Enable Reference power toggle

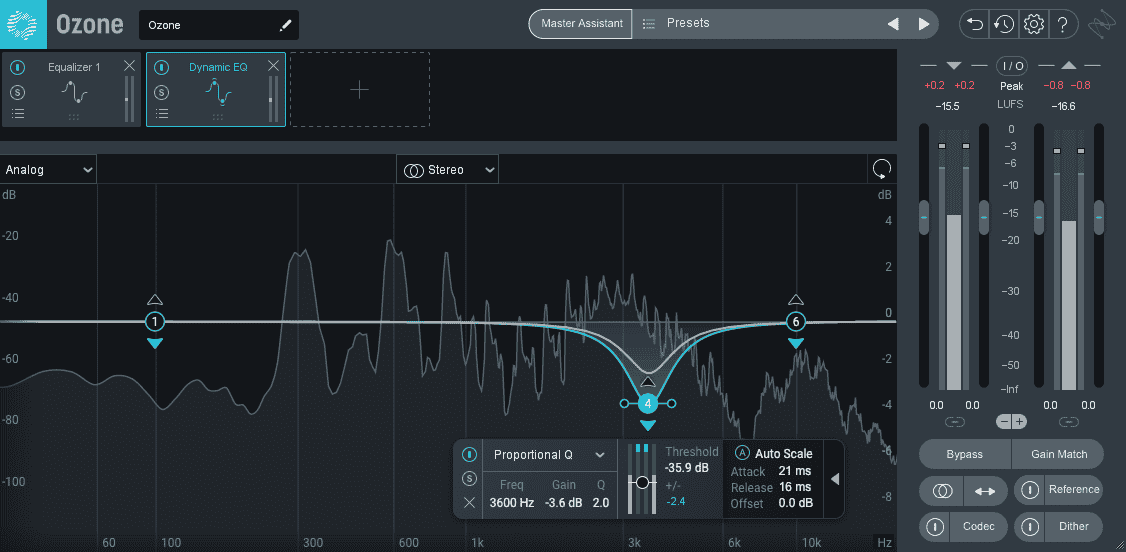pos(1030,490)
